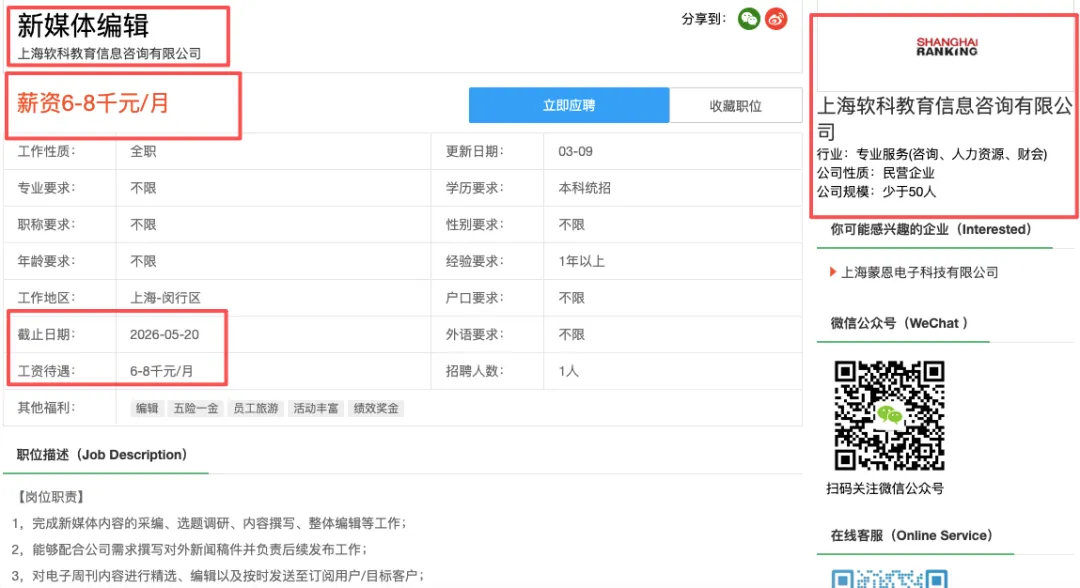
Task: Click the 在线客服 (Online Service) heading
Action: (x=911, y=535)
